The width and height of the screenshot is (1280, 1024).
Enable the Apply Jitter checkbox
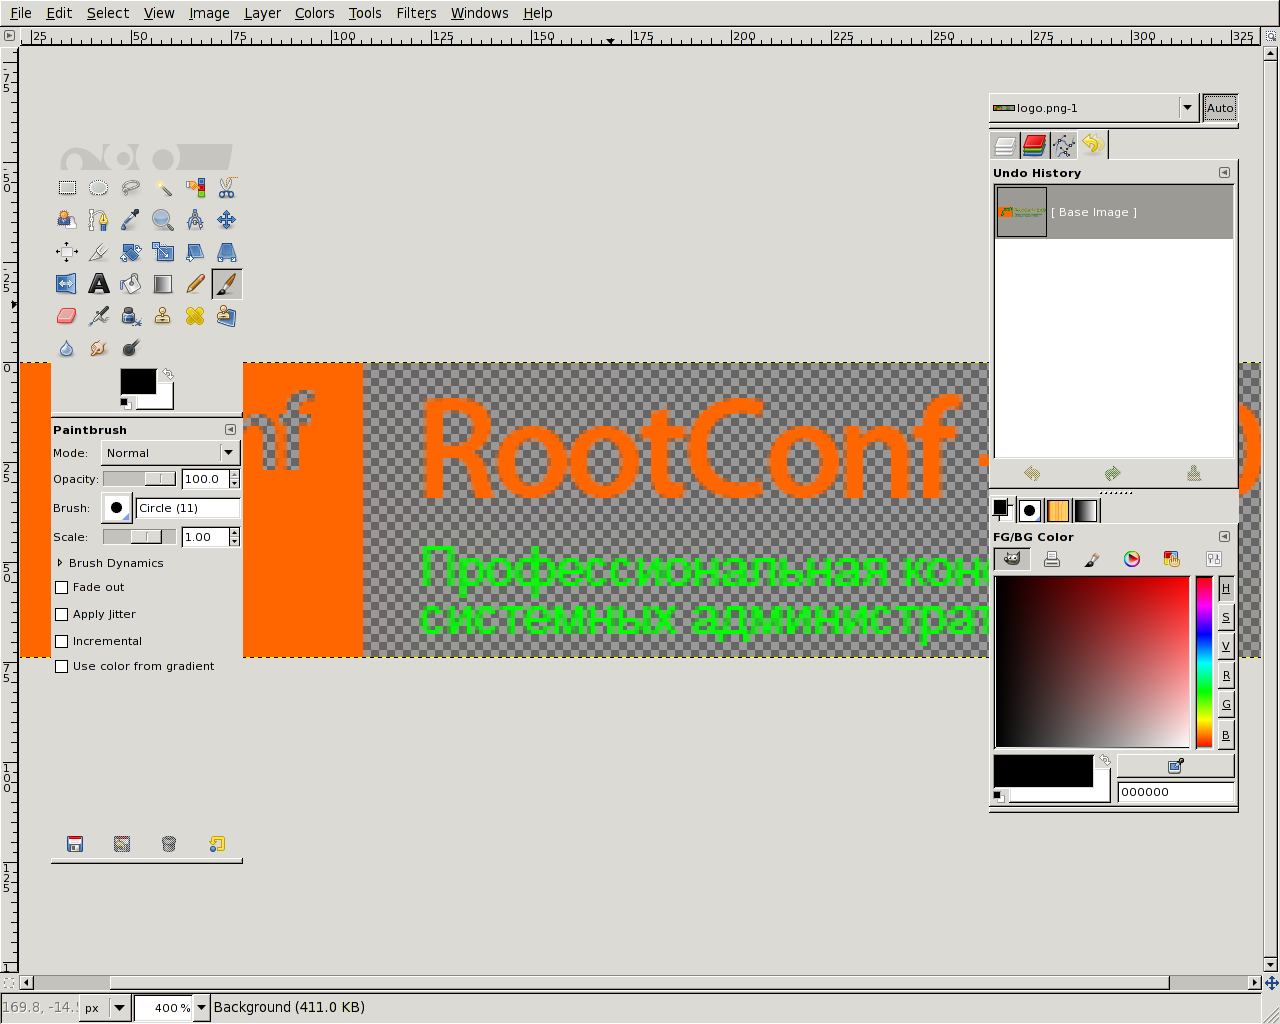(62, 614)
